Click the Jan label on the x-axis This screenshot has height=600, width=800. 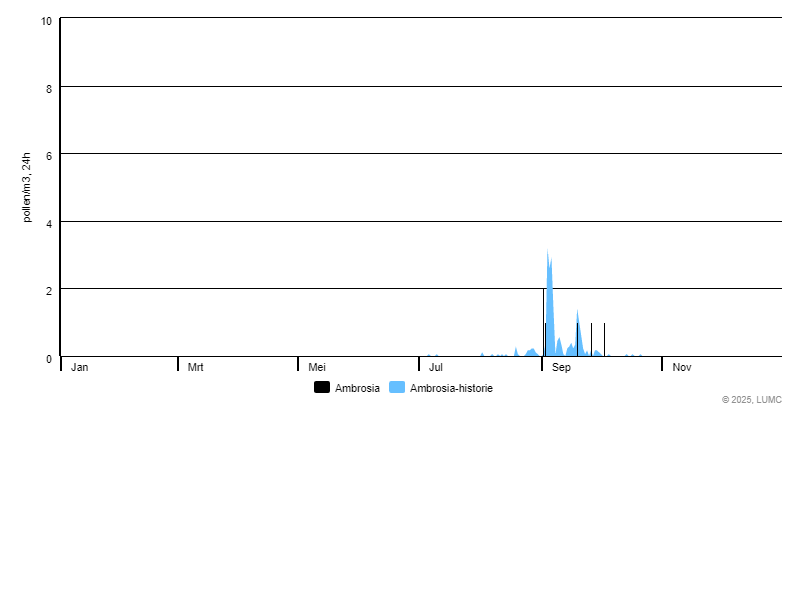click(x=80, y=367)
